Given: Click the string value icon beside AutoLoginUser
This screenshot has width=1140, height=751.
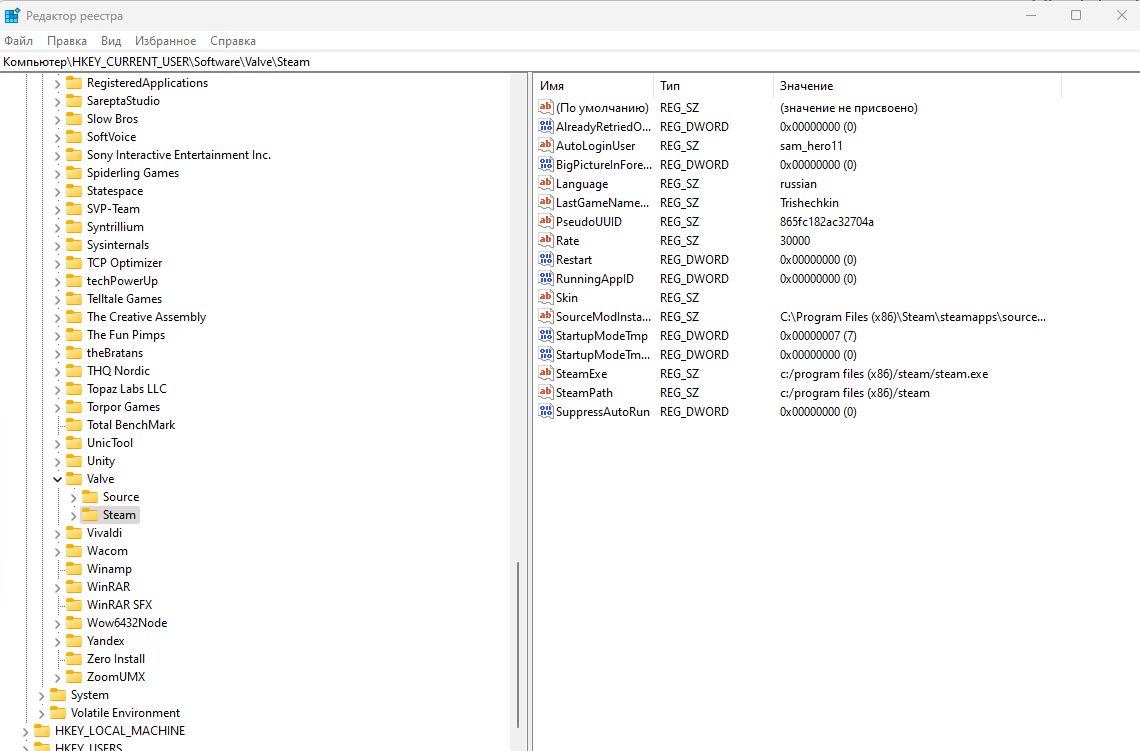Looking at the screenshot, I should (x=545, y=145).
